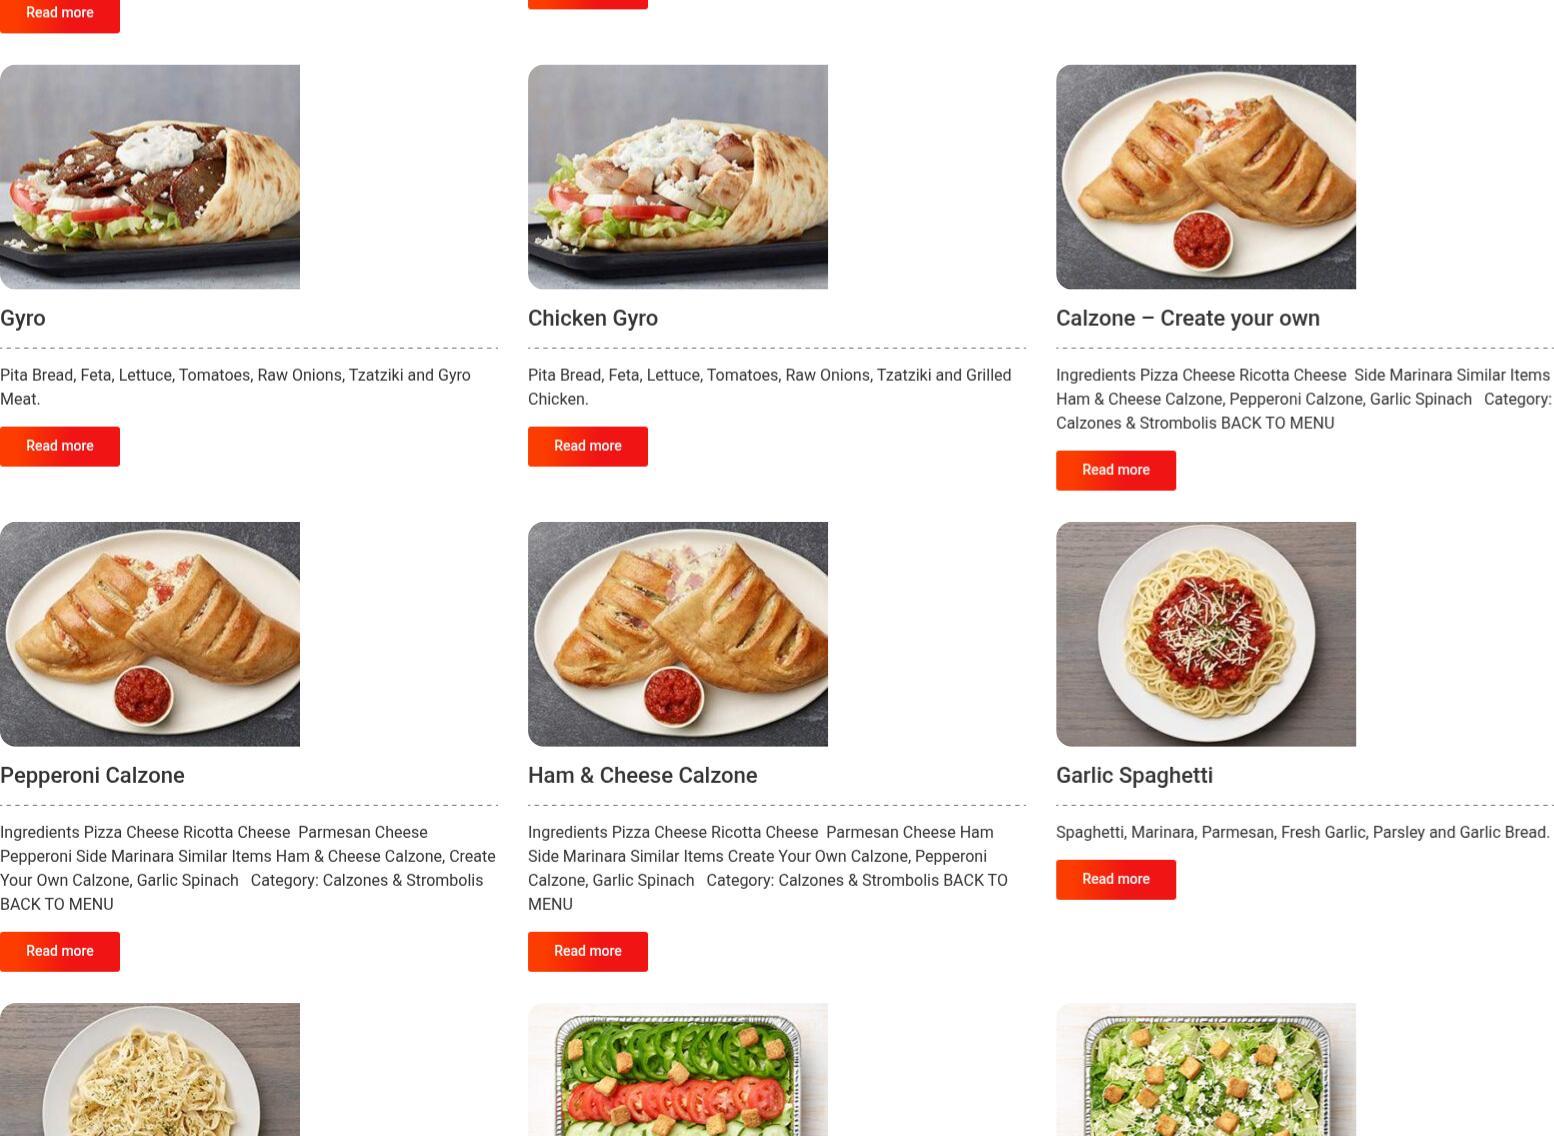The width and height of the screenshot is (1554, 1136).
Task: Open the Gyro product image
Action: click(150, 177)
